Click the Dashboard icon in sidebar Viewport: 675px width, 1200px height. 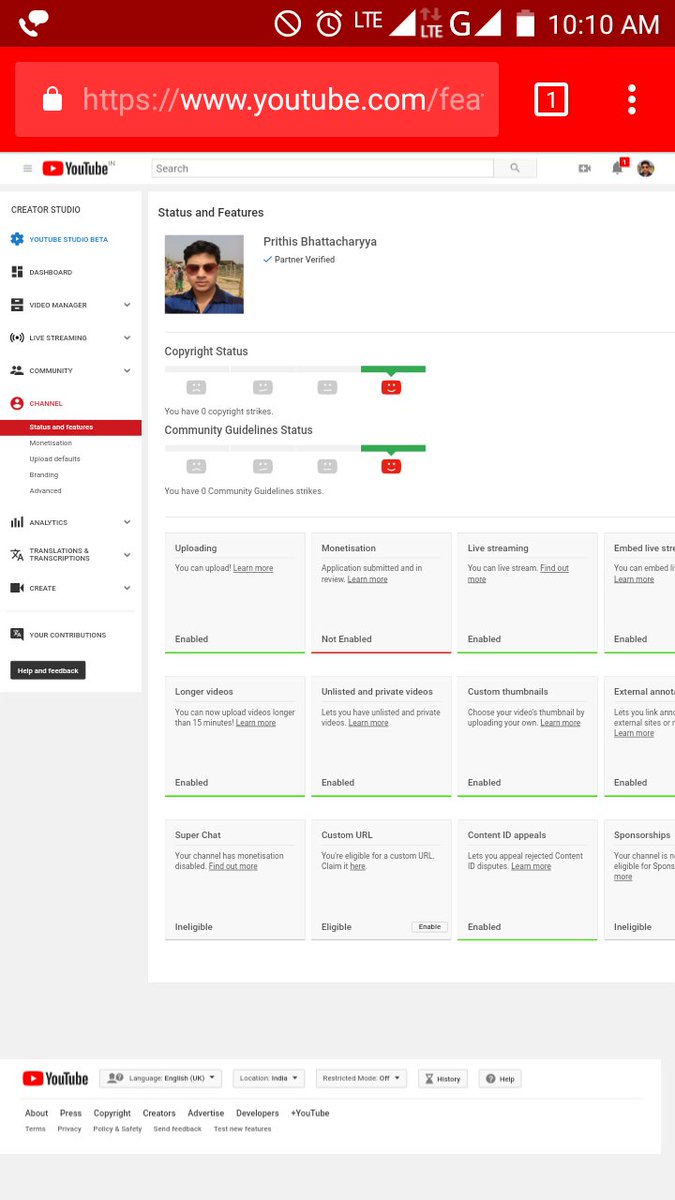17,272
